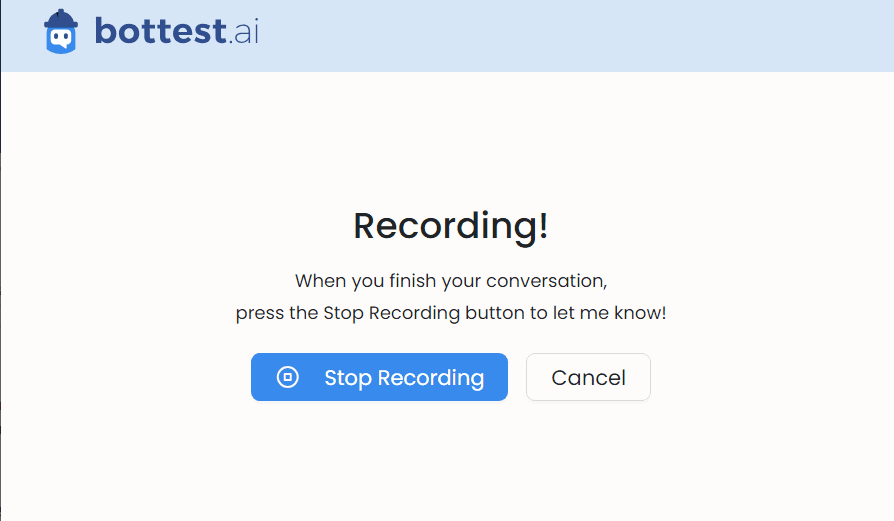Viewport: 894px width, 521px height.
Task: Click the exclamation mark of the 'Recording!' title
Action: pos(543,226)
